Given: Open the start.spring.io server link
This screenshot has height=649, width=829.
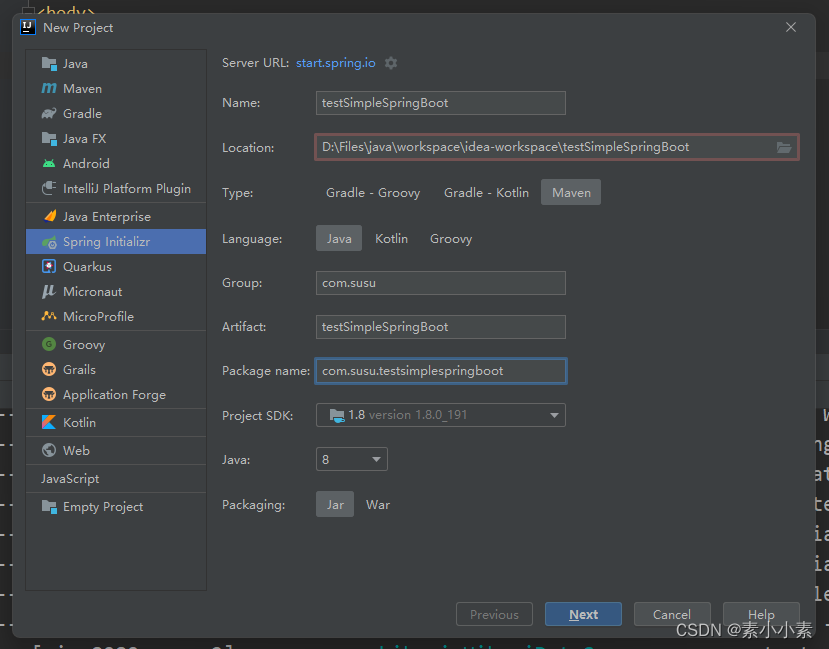Looking at the screenshot, I should [x=336, y=63].
